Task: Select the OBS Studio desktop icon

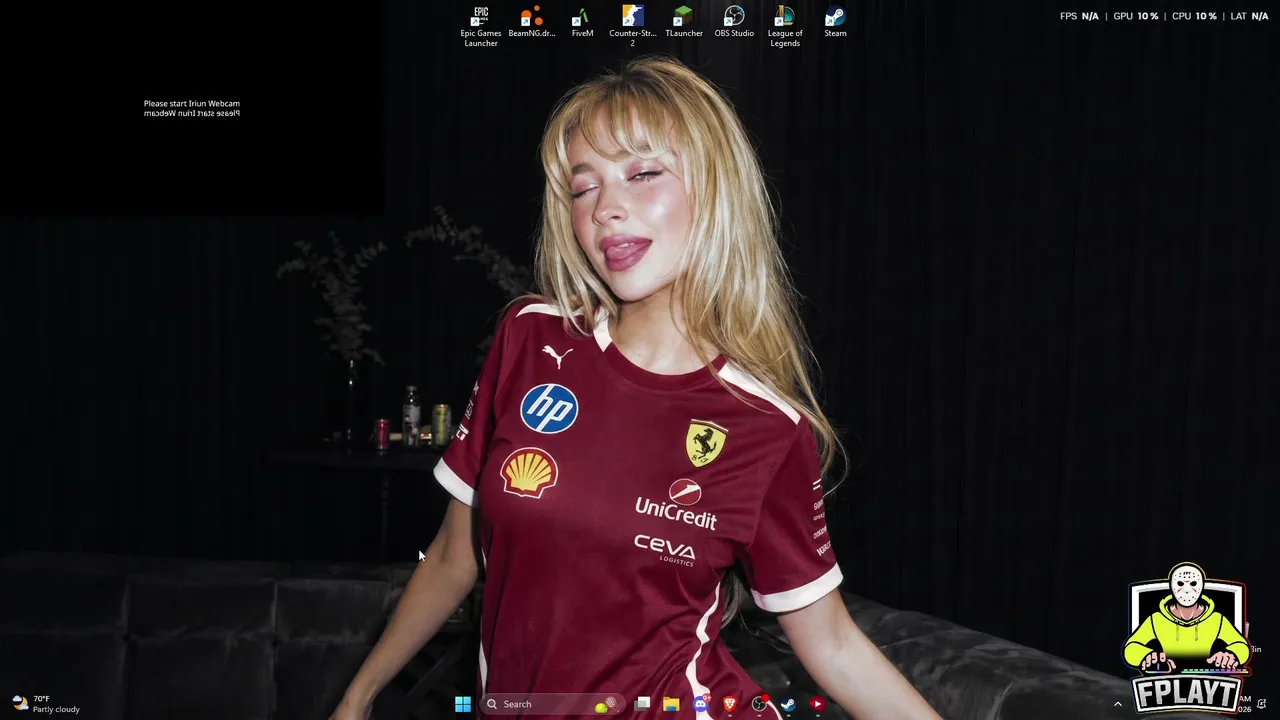Action: point(734,22)
